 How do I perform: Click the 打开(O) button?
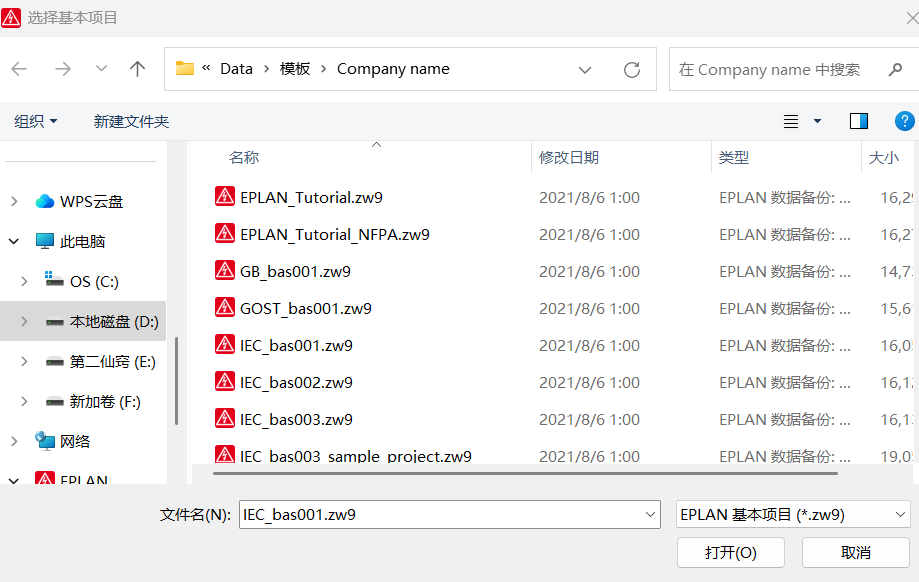point(730,552)
